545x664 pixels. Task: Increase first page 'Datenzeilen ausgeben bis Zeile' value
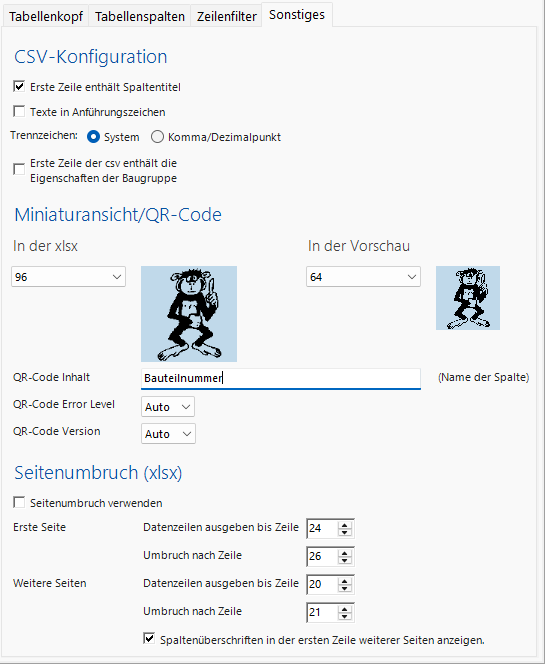[345, 525]
